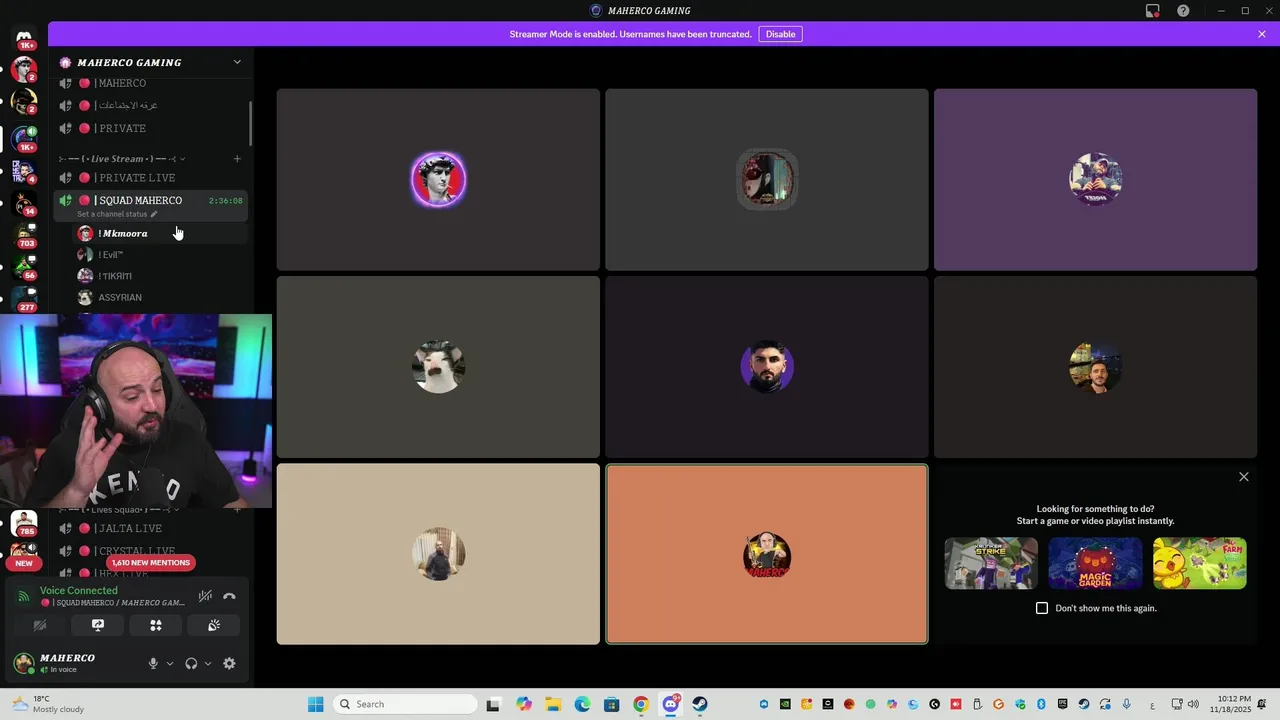
Task: Dismiss the Streamer Mode banner
Action: (1262, 34)
